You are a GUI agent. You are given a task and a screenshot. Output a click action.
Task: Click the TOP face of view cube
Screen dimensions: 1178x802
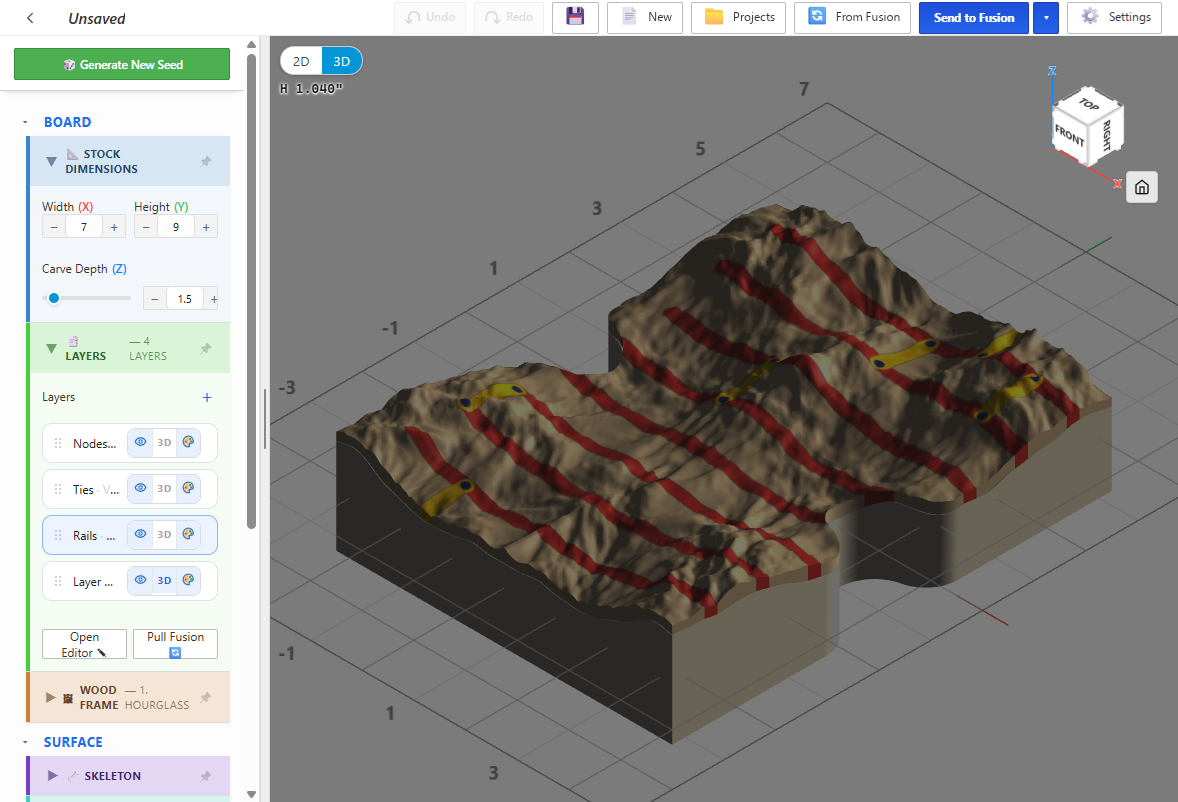[x=1089, y=104]
